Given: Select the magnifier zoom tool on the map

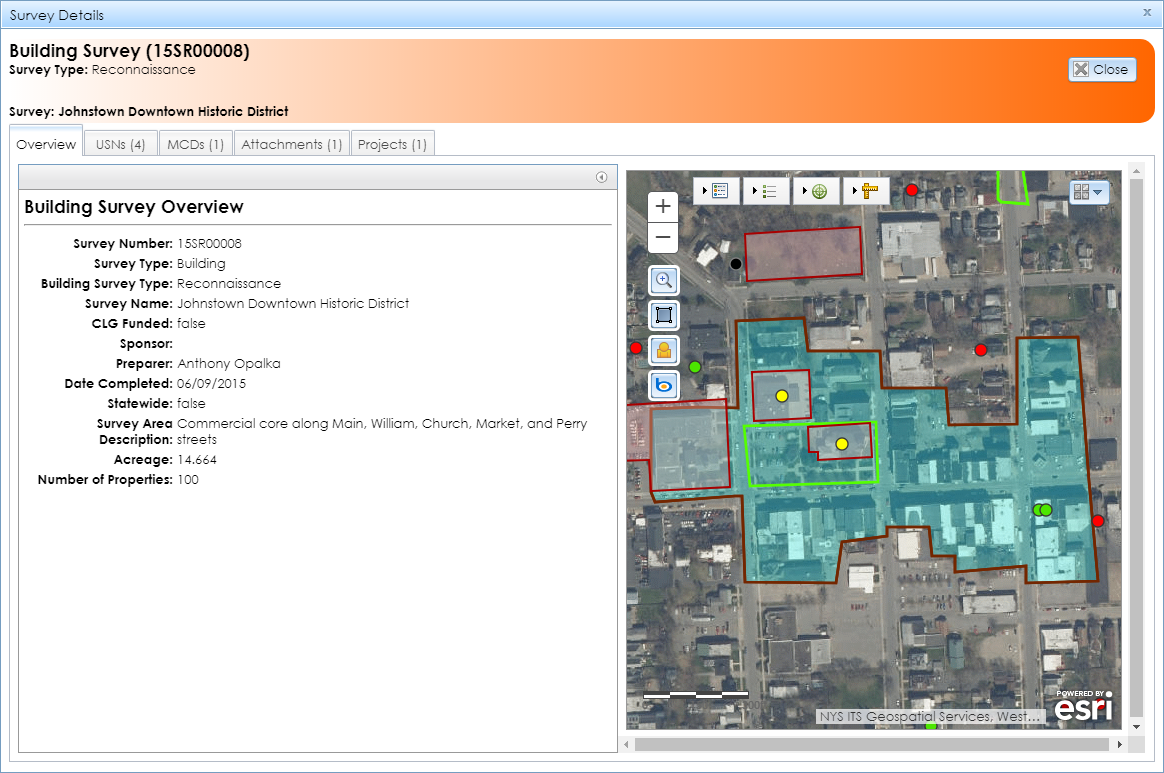Looking at the screenshot, I should (x=663, y=281).
